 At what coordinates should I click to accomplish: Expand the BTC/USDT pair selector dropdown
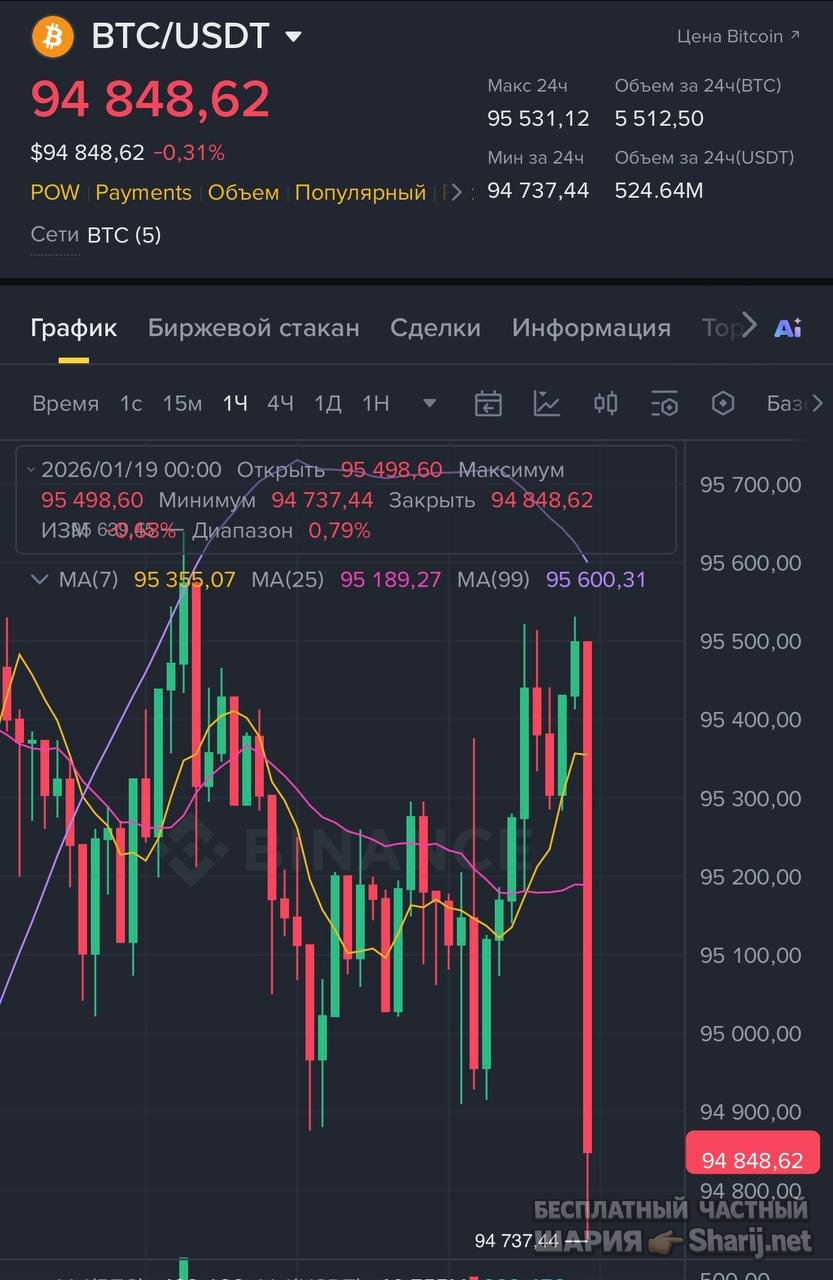pyautogui.click(x=293, y=37)
